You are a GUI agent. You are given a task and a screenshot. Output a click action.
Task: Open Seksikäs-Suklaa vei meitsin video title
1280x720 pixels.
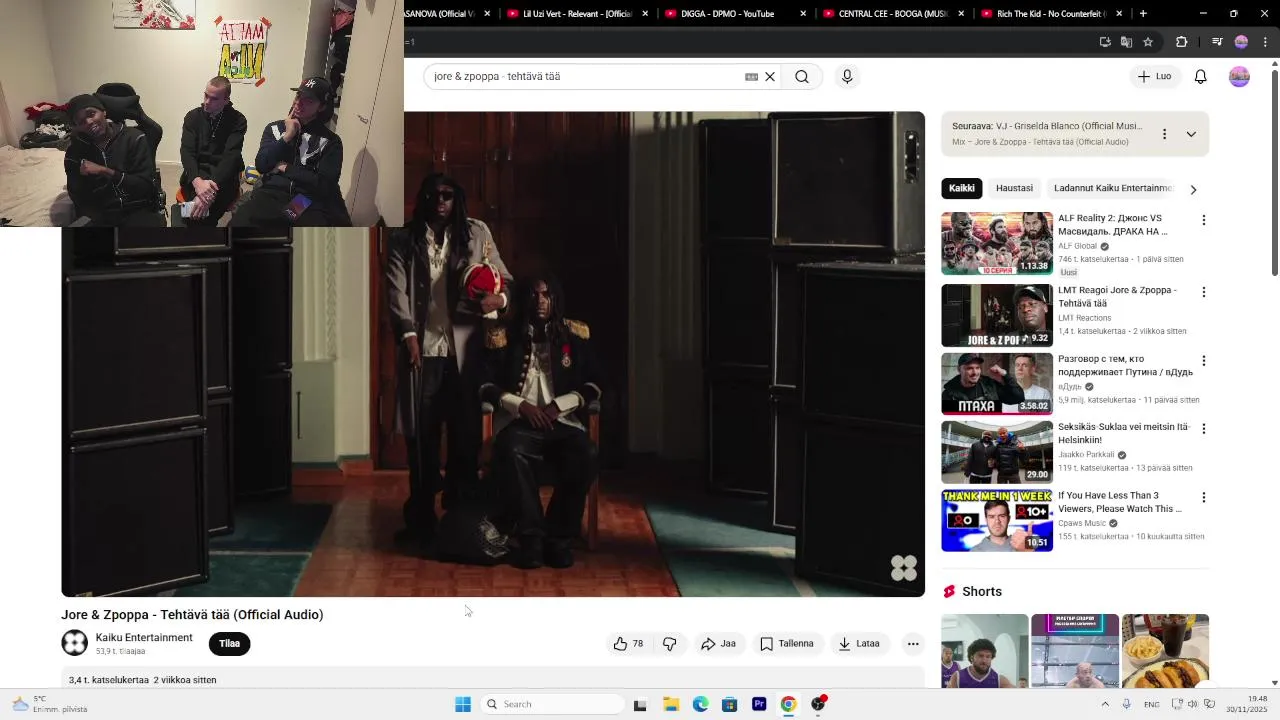[1124, 433]
